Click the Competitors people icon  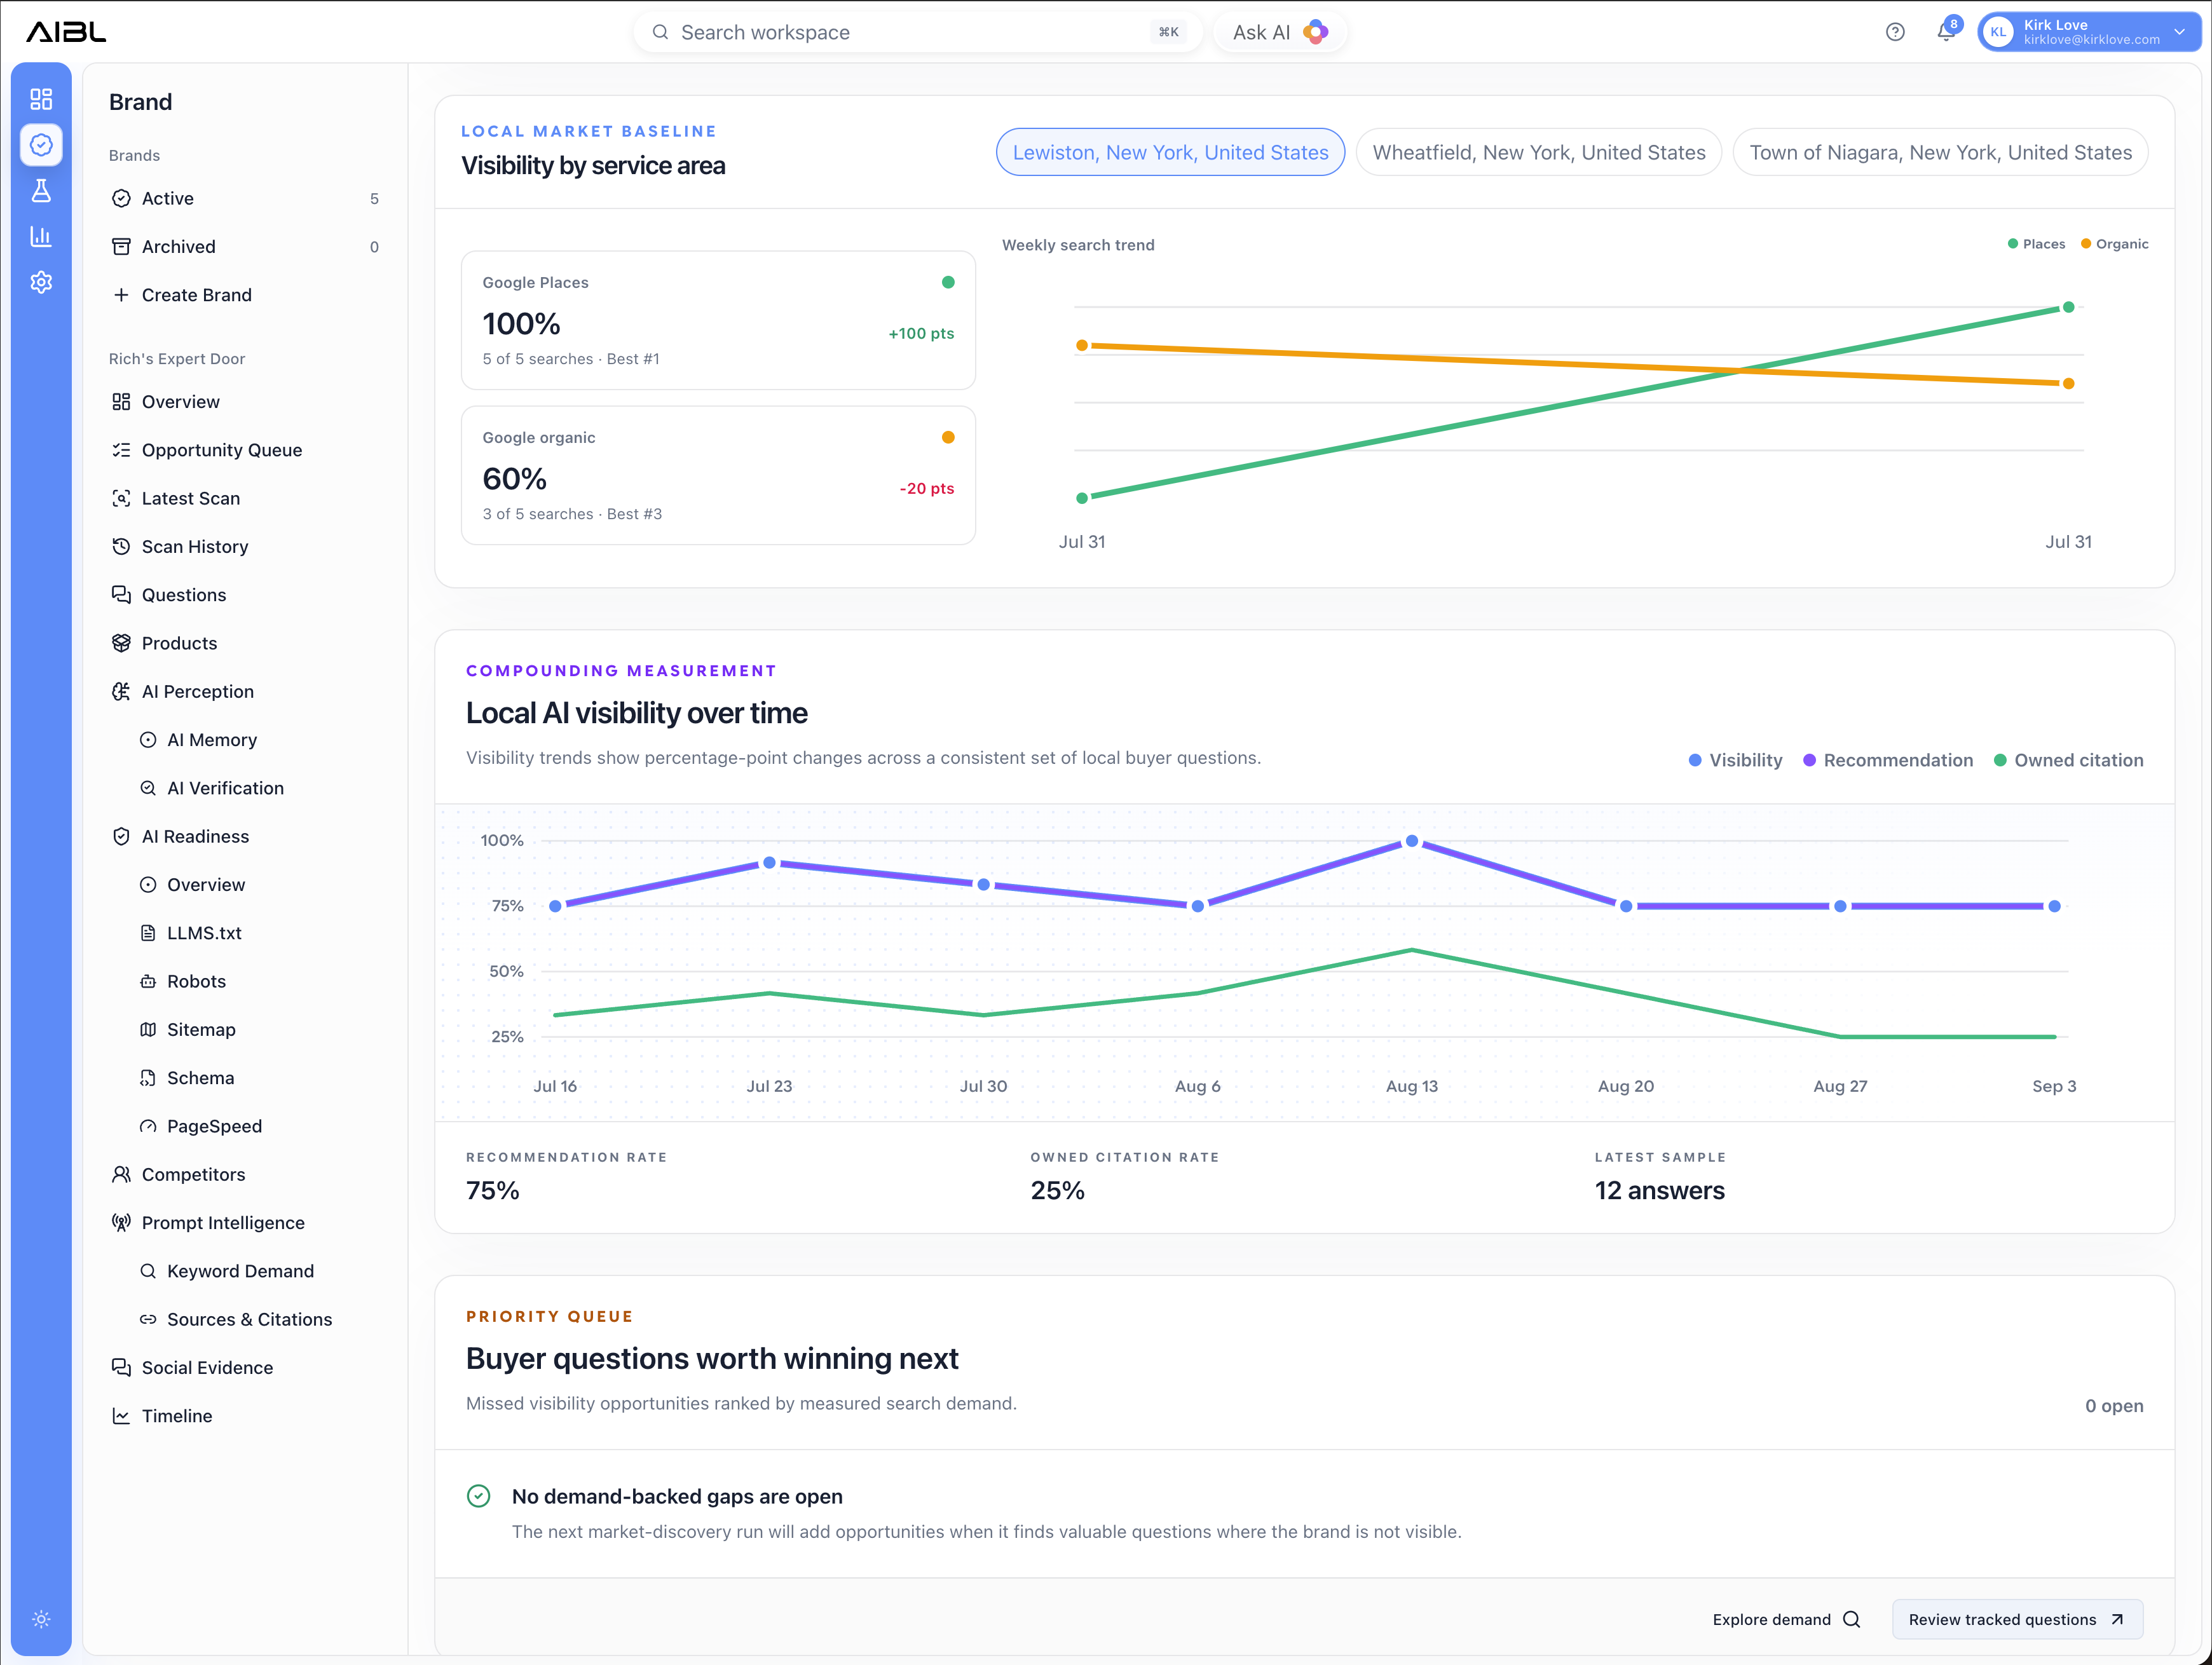(x=121, y=1174)
